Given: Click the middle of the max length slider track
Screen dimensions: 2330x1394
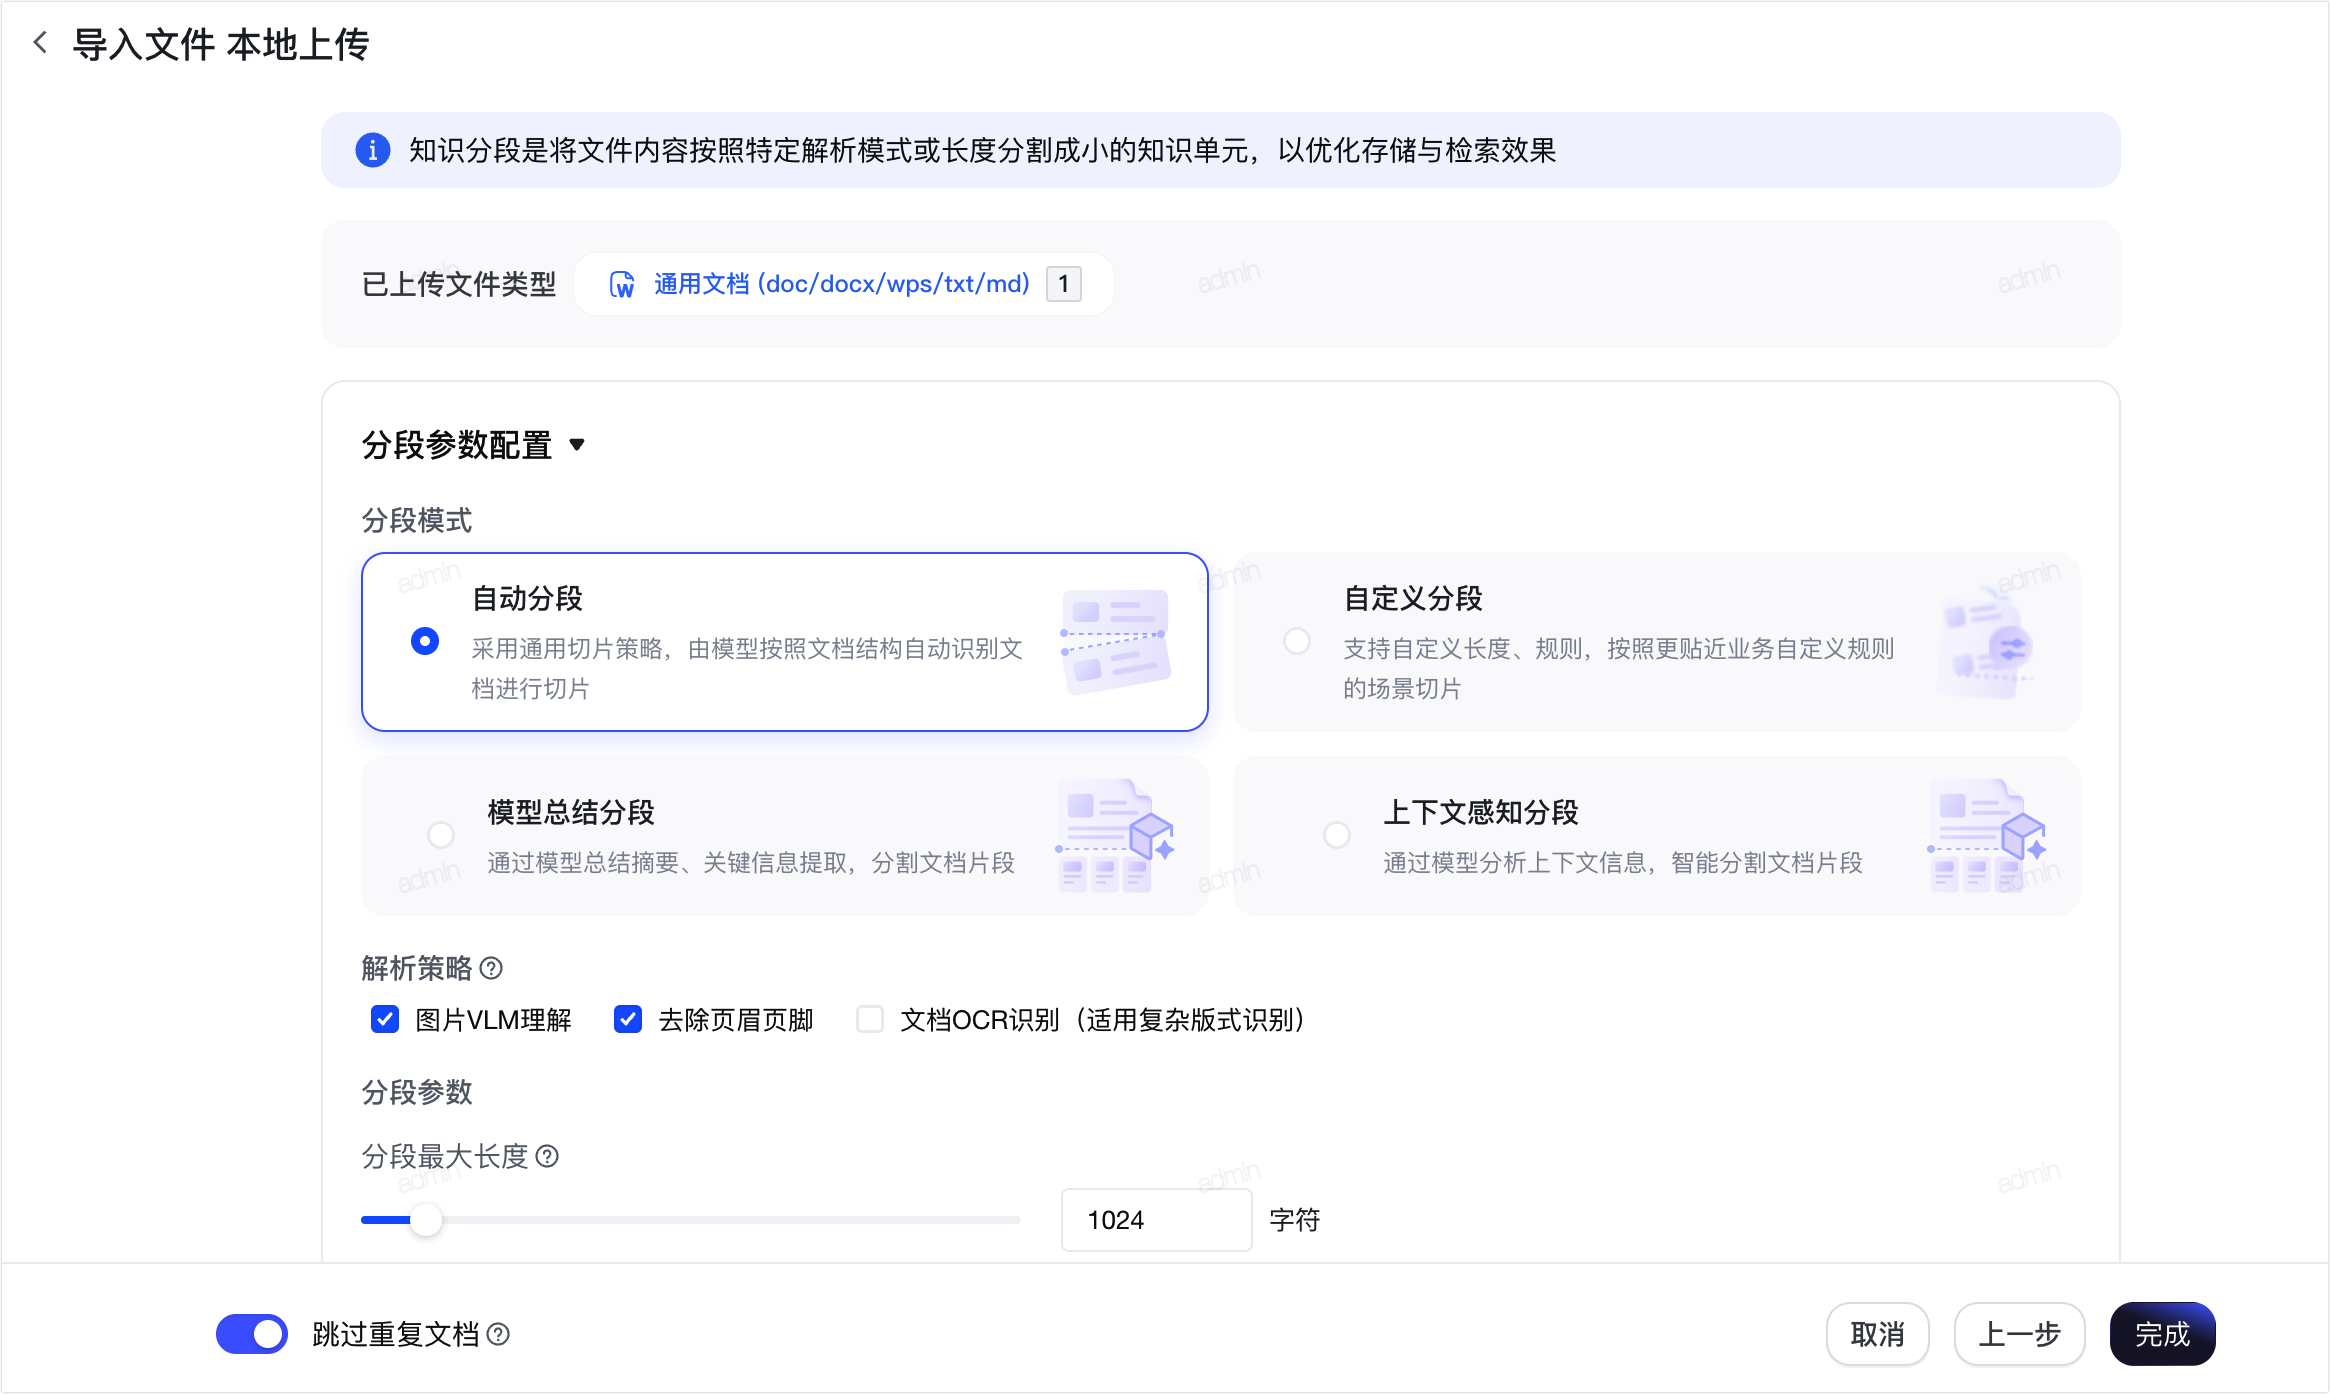Looking at the screenshot, I should tap(691, 1220).
